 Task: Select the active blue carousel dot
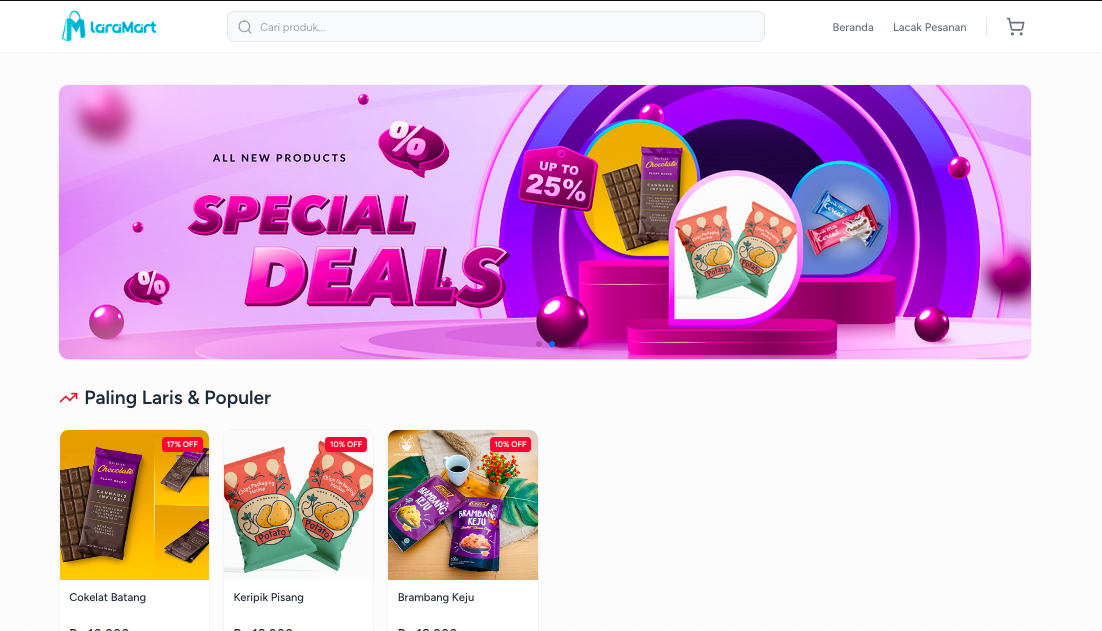pos(552,344)
